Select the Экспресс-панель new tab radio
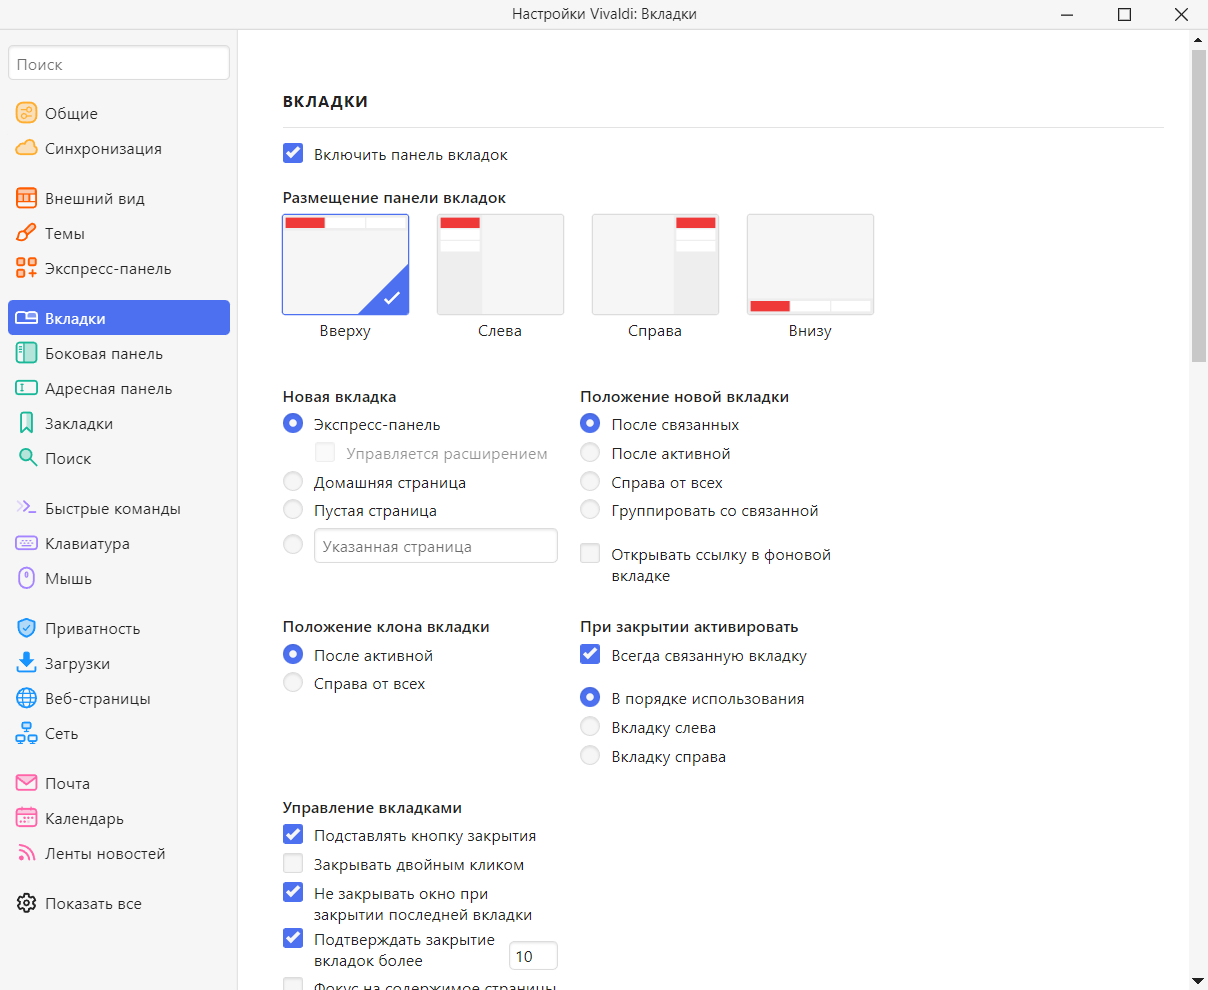Image resolution: width=1208 pixels, height=990 pixels. click(293, 424)
